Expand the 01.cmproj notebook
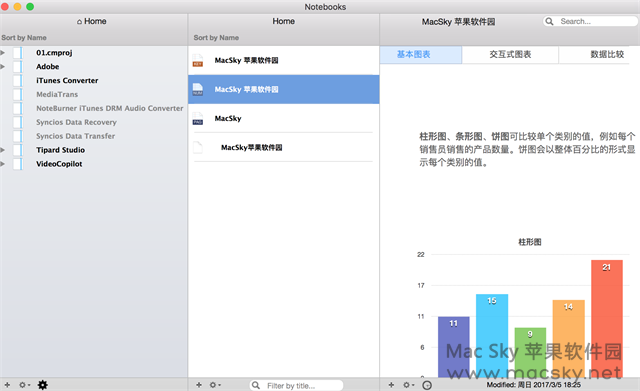The image size is (640, 391). click(x=3, y=53)
